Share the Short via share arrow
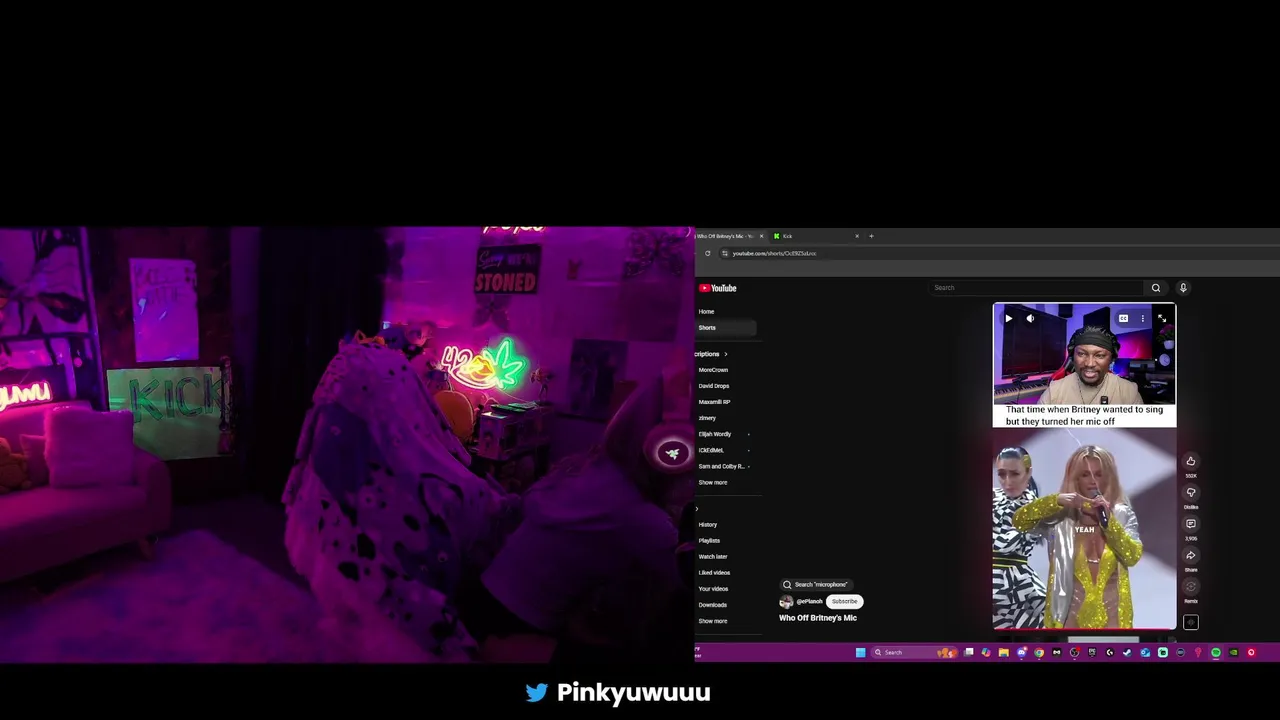Viewport: 1280px width, 720px height. (1191, 555)
